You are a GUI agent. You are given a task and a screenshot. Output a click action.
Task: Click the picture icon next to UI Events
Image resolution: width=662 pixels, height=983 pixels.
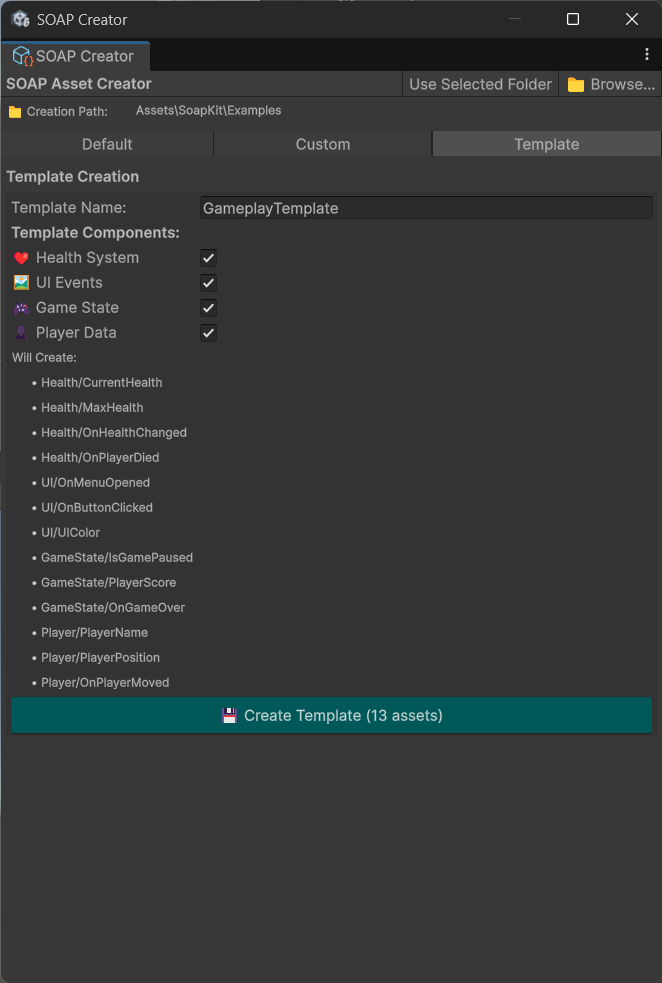pos(22,282)
